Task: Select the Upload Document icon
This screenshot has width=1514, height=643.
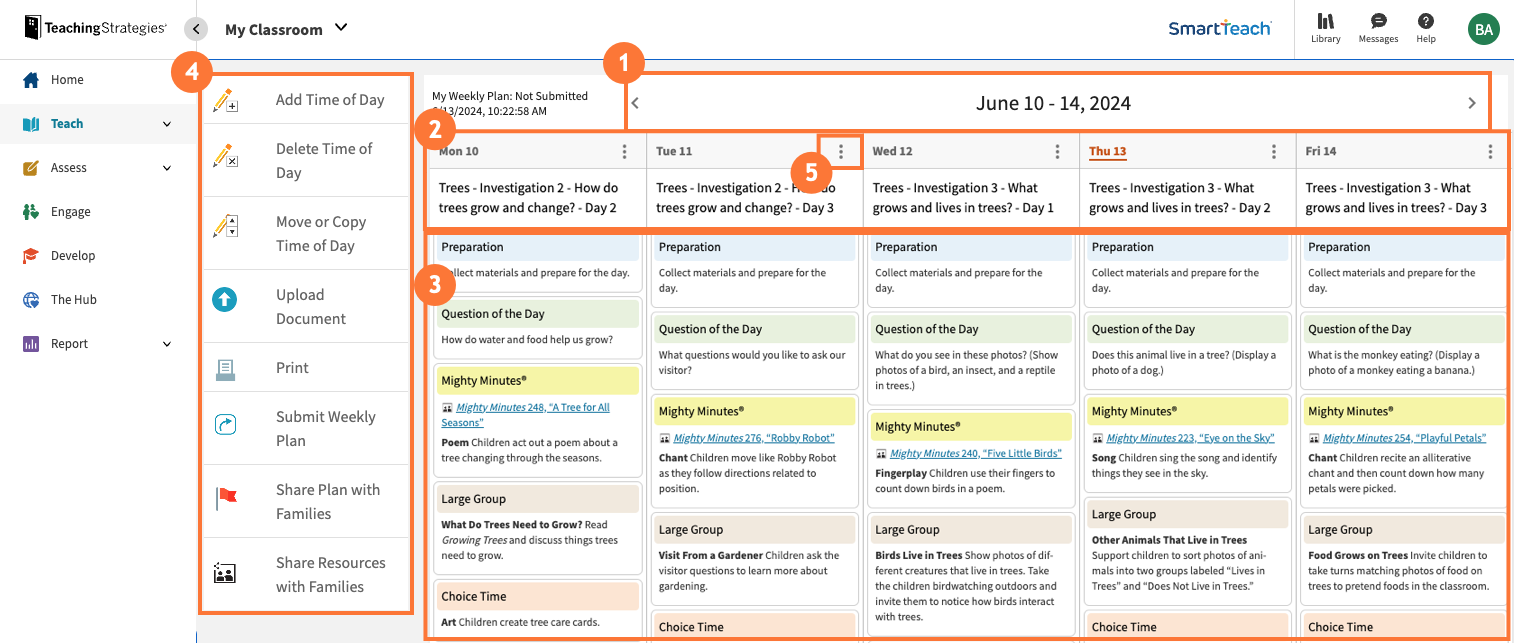Action: tap(224, 298)
